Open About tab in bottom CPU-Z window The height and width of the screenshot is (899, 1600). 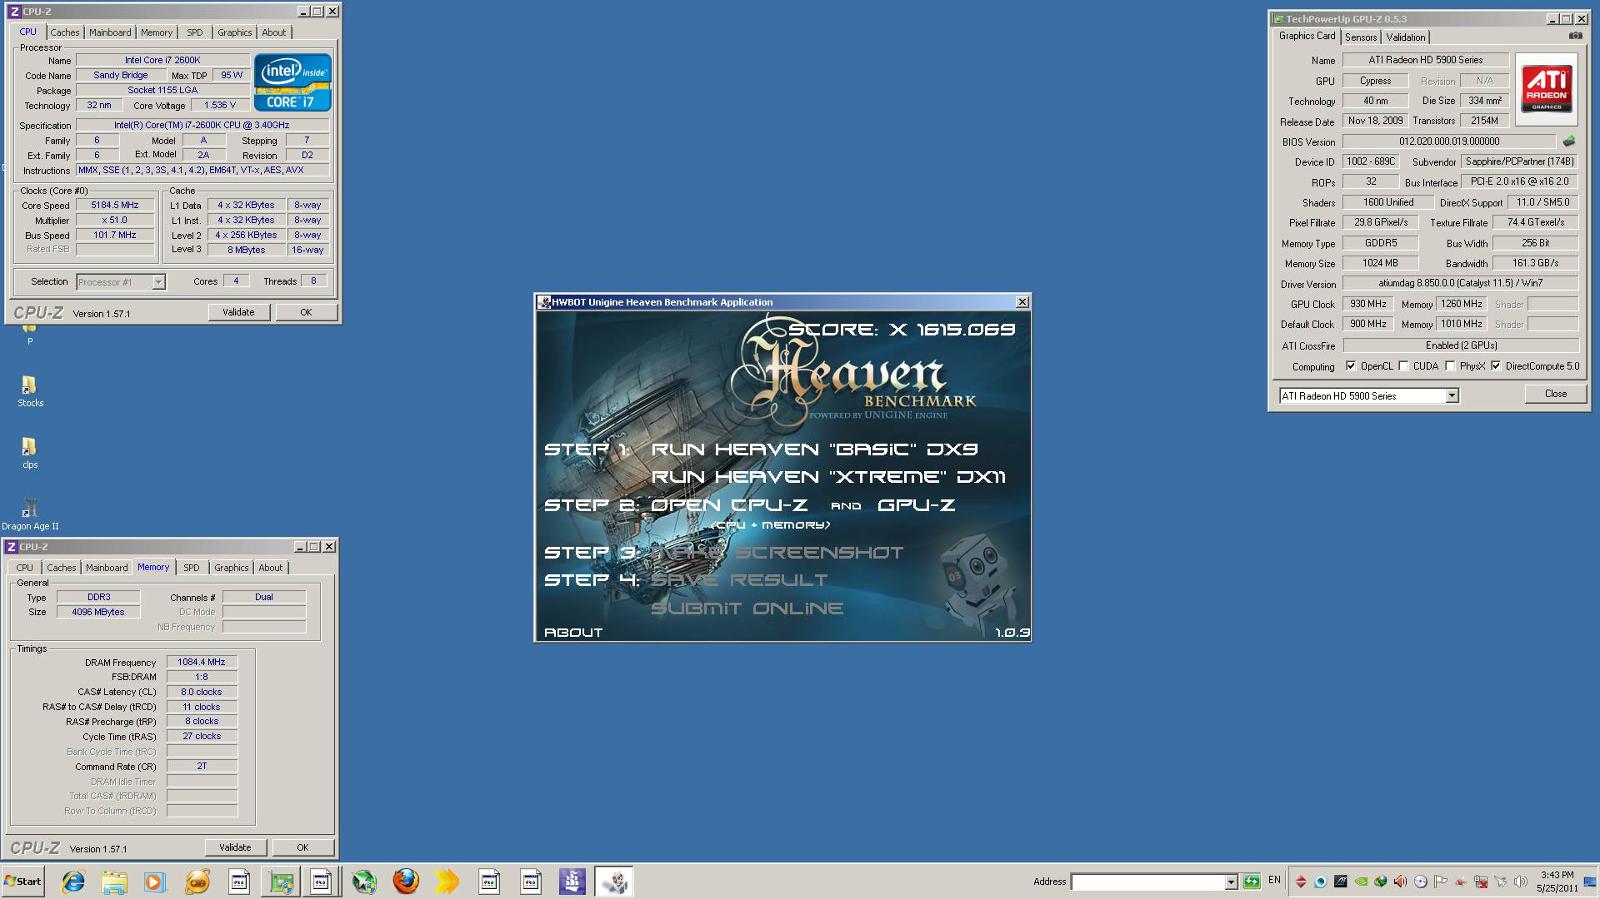(270, 568)
